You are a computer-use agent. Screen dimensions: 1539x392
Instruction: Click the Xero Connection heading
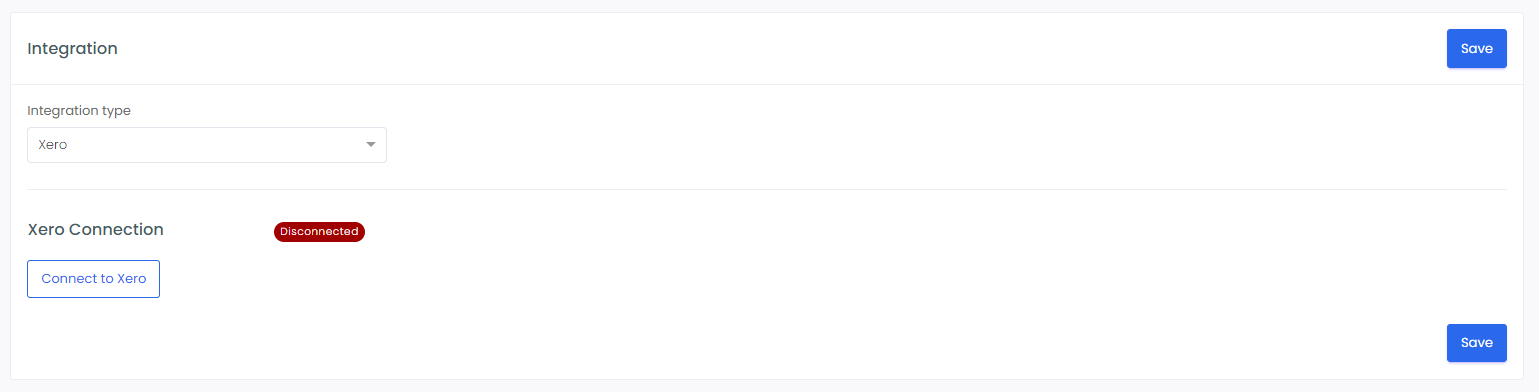(x=95, y=229)
